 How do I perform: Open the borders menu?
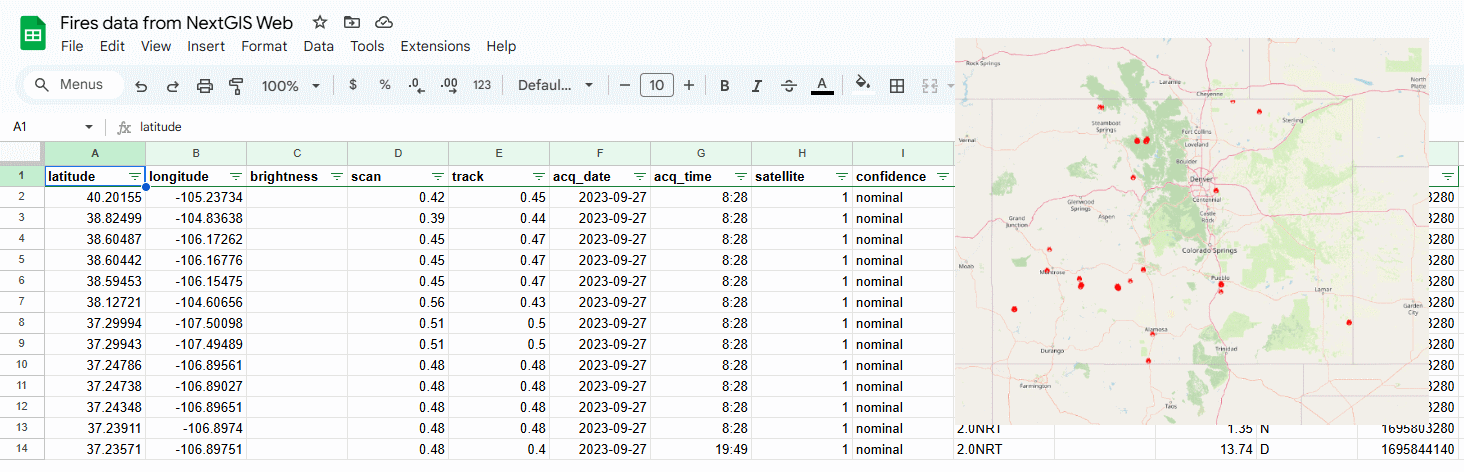click(897, 86)
